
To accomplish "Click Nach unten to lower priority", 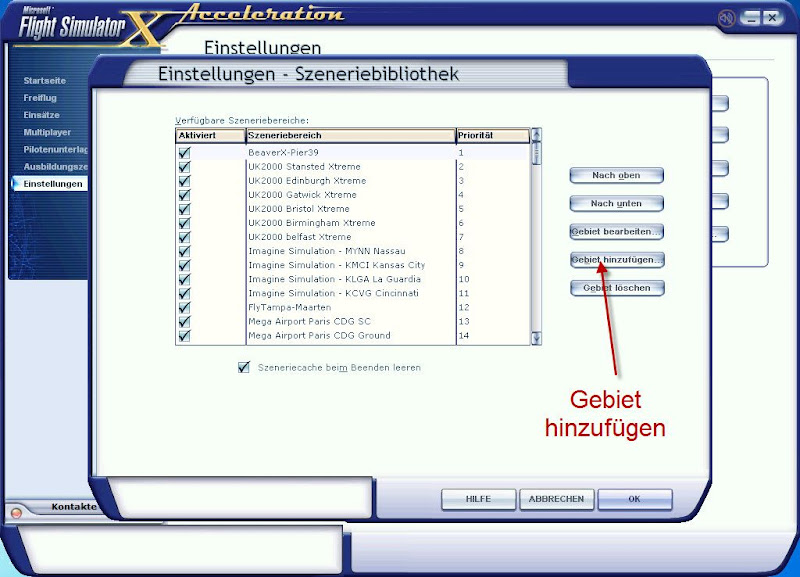I will tap(616, 203).
